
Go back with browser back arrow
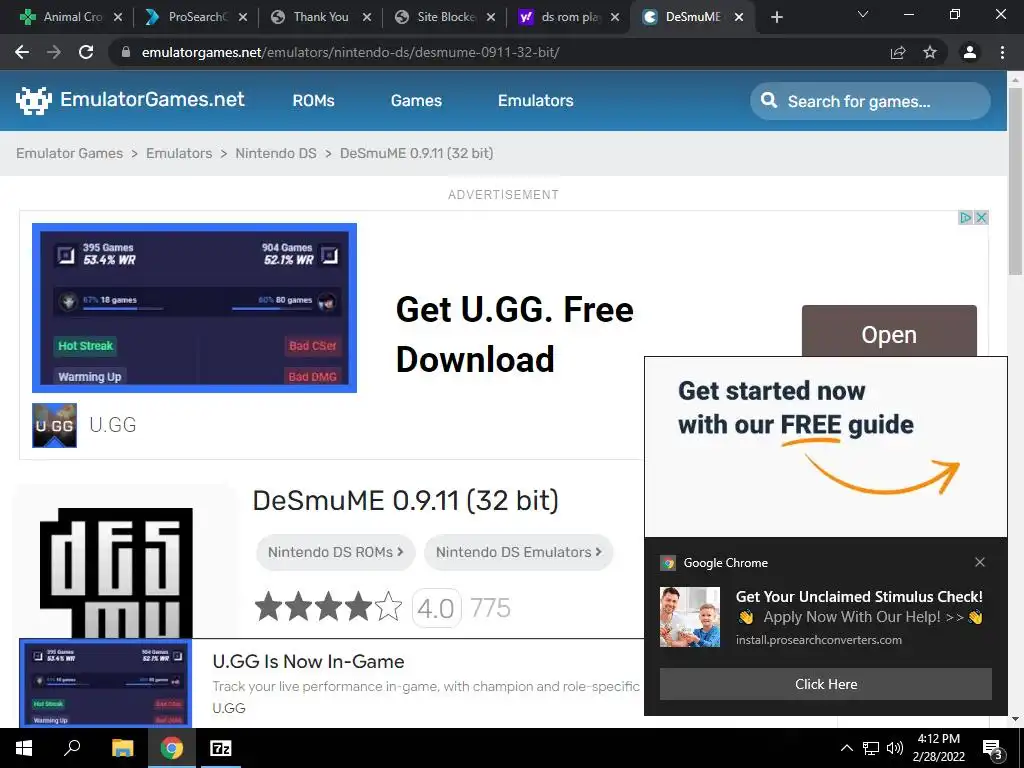[x=22, y=52]
